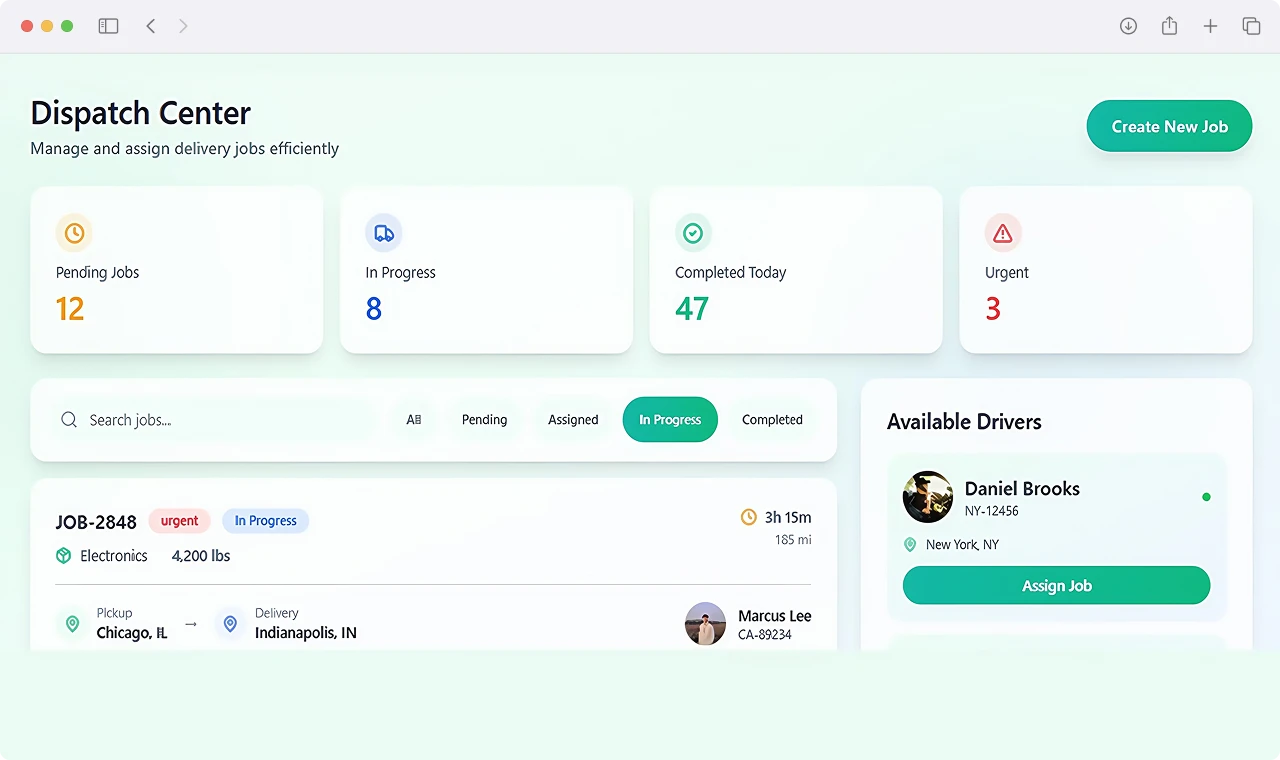Screen dimensions: 1280x760
Task: Open the JOB-2848 job title
Action: (96, 521)
